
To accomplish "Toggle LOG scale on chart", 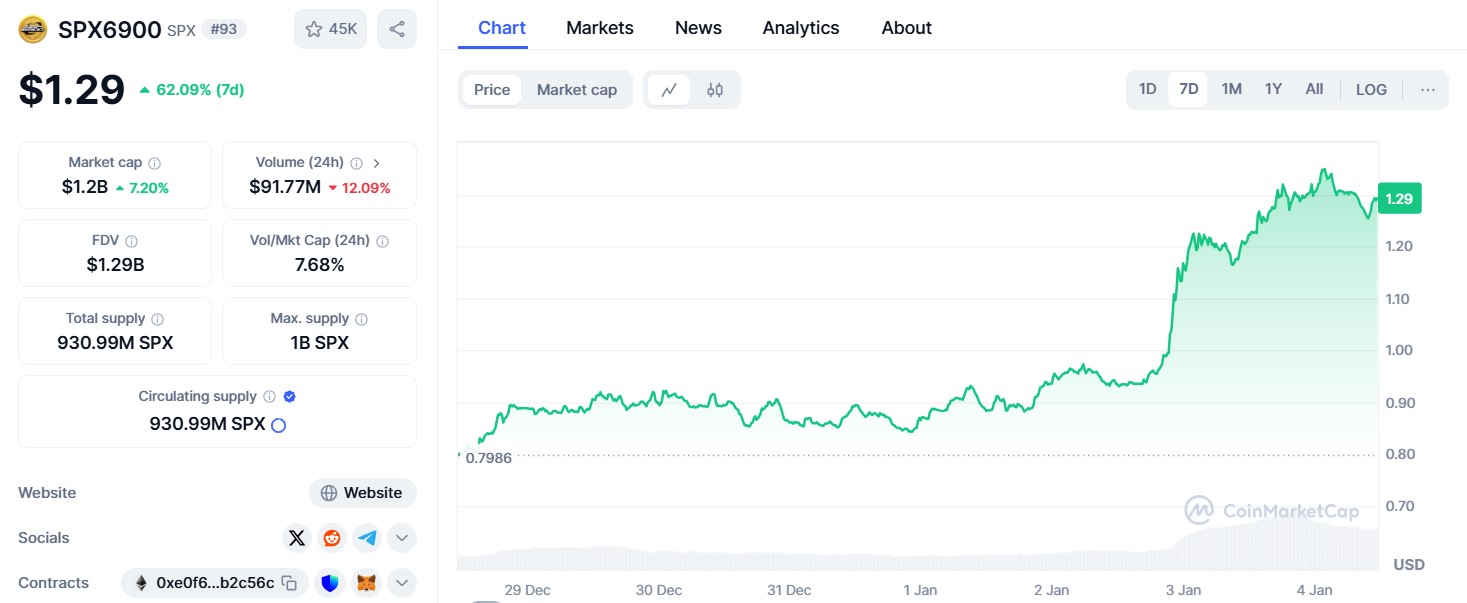I will (1371, 90).
